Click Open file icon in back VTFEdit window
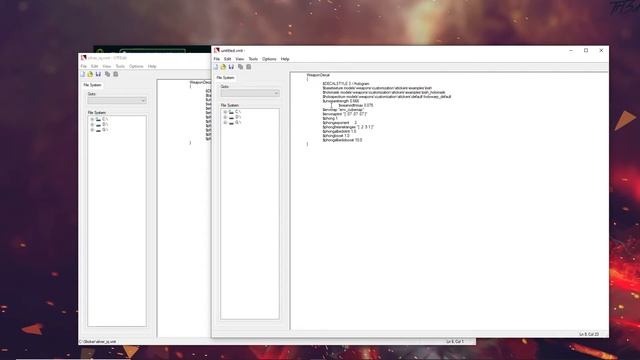 tap(90, 74)
